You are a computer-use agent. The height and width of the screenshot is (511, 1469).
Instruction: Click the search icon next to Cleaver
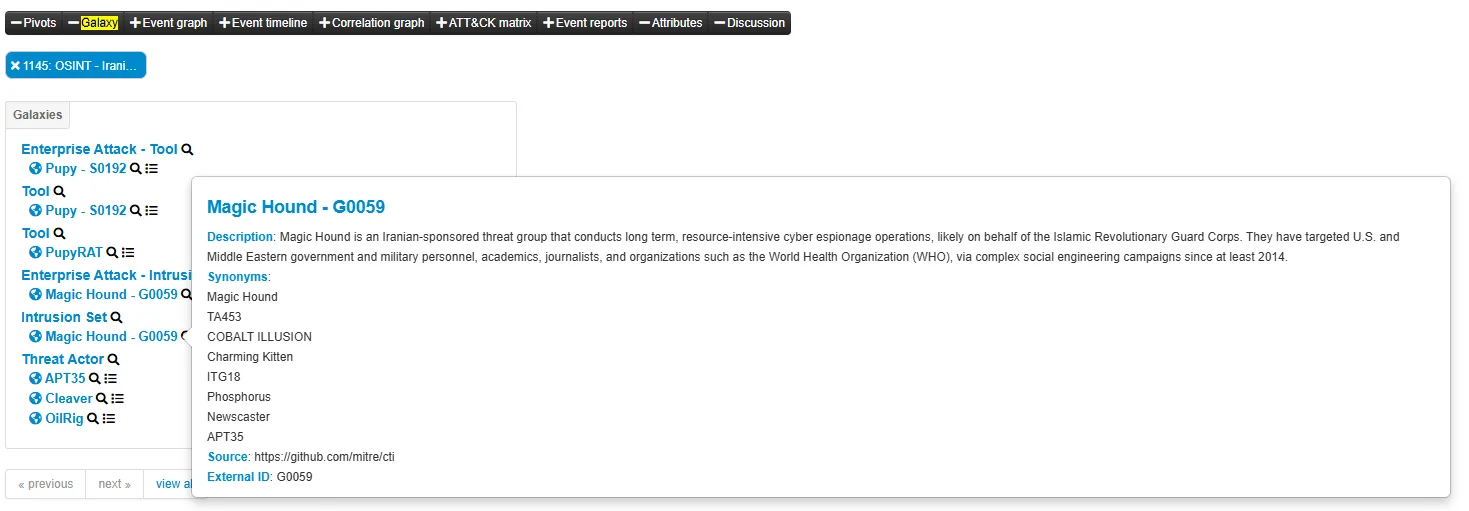click(x=101, y=399)
